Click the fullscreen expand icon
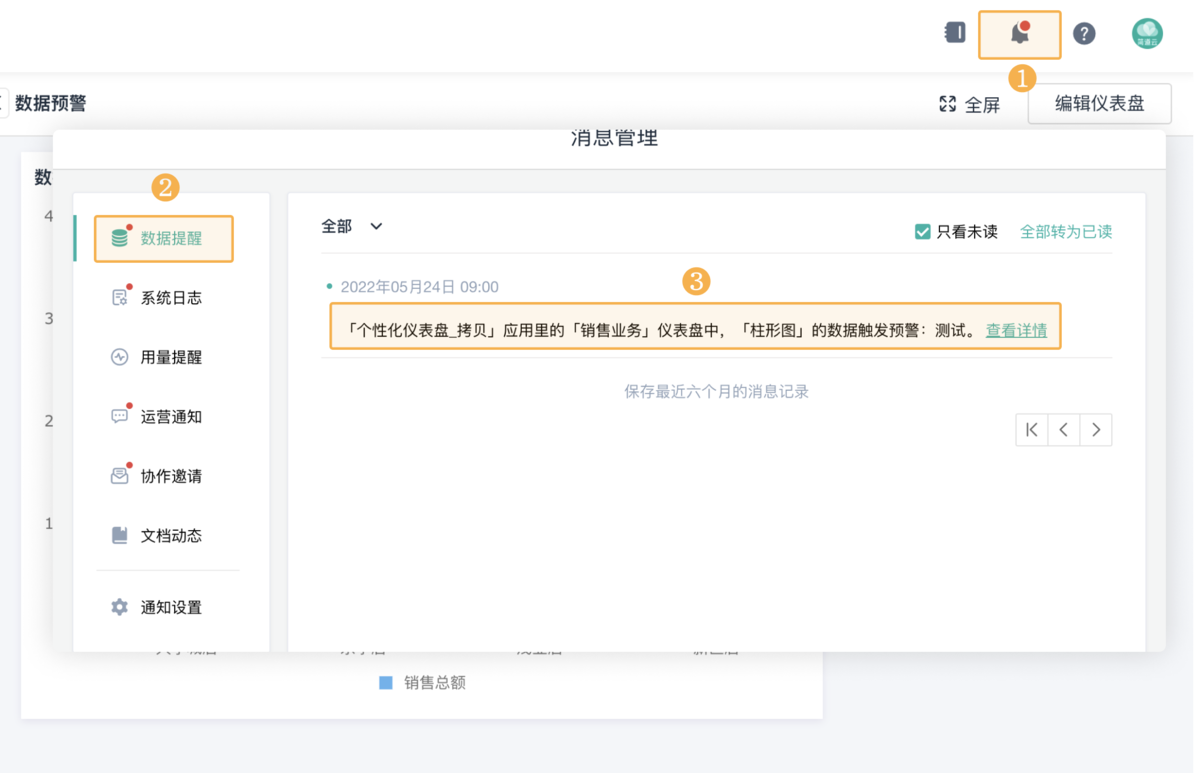Image resolution: width=1200 pixels, height=773 pixels. tap(948, 104)
